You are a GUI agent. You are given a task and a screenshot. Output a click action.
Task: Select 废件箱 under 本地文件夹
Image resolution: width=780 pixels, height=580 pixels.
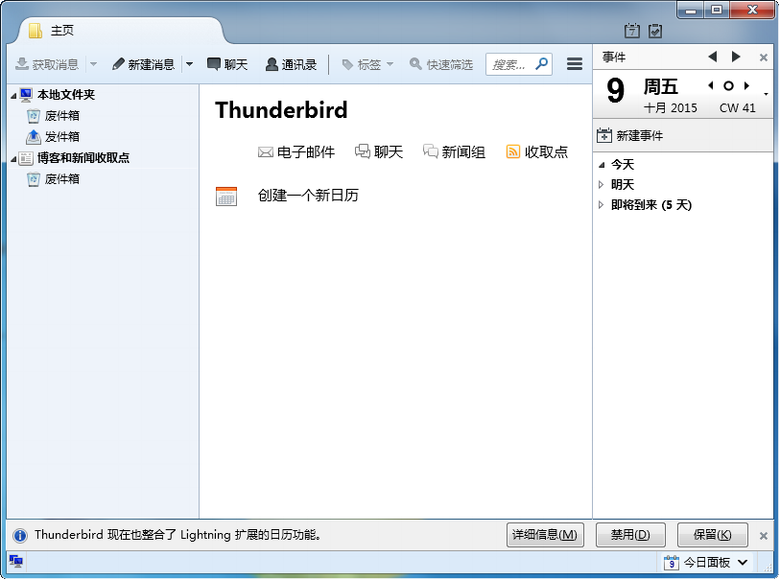(x=62, y=116)
